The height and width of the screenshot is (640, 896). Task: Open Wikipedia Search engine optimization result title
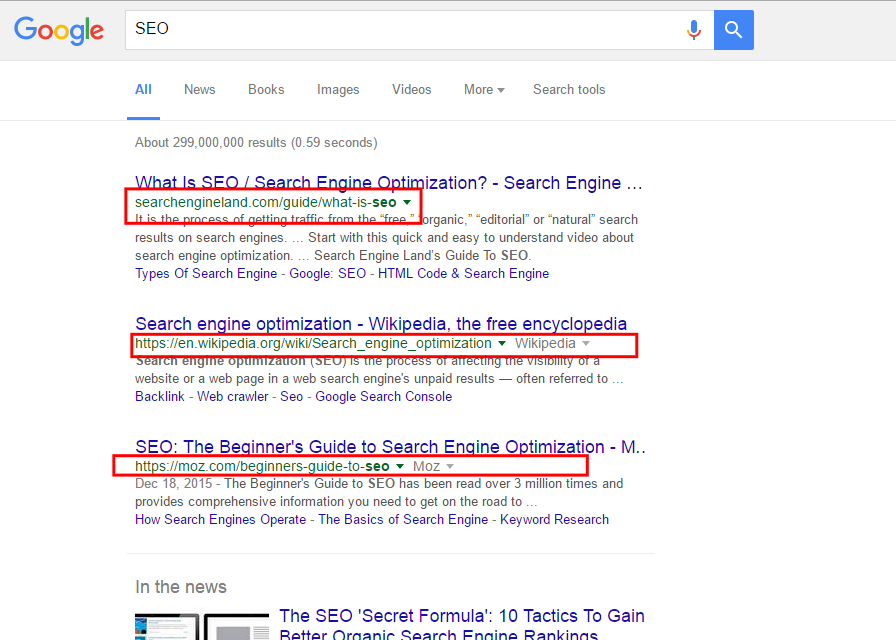pyautogui.click(x=381, y=324)
